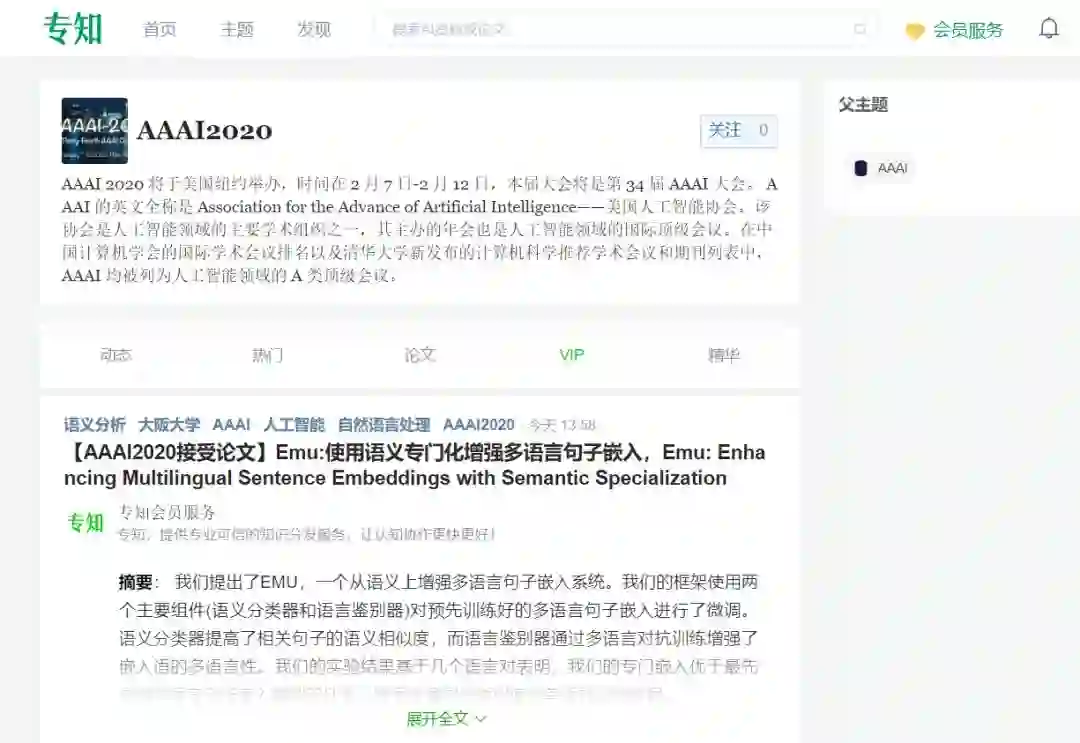This screenshot has height=743, width=1080.
Task: Click the AAAI2020 topic thumbnail image
Action: click(94, 131)
